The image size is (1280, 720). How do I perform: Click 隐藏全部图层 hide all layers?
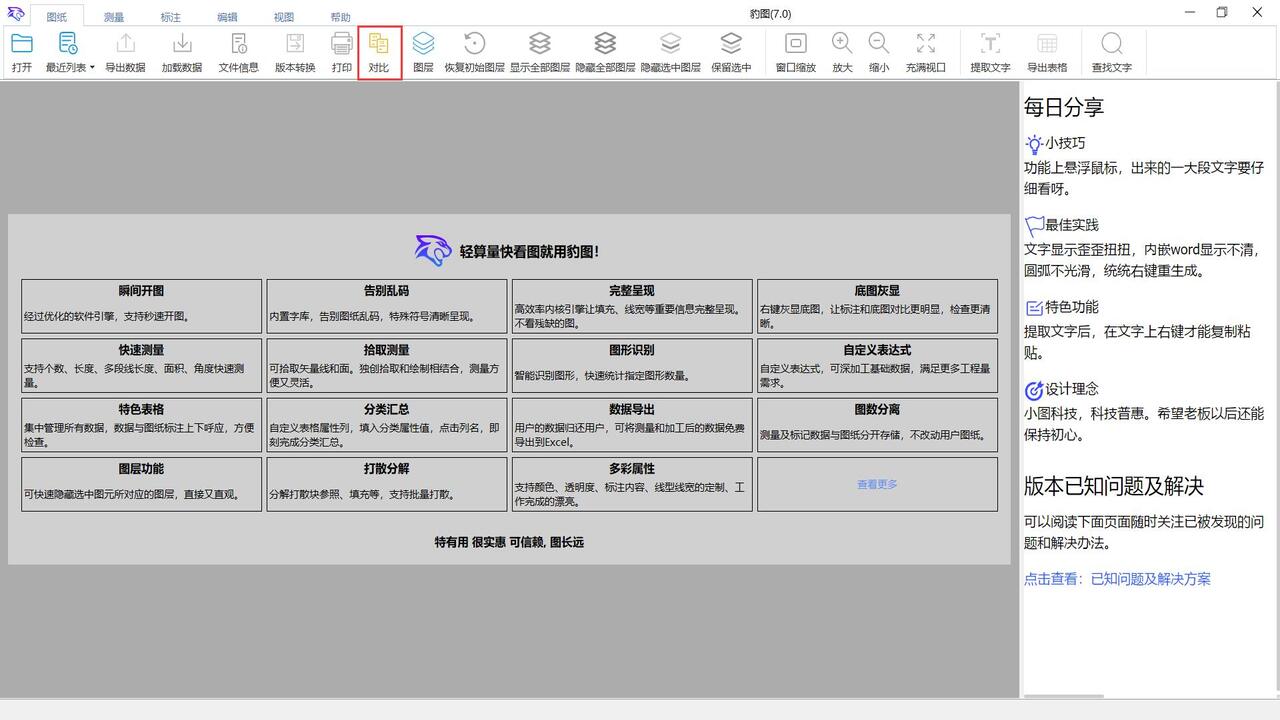coord(605,53)
